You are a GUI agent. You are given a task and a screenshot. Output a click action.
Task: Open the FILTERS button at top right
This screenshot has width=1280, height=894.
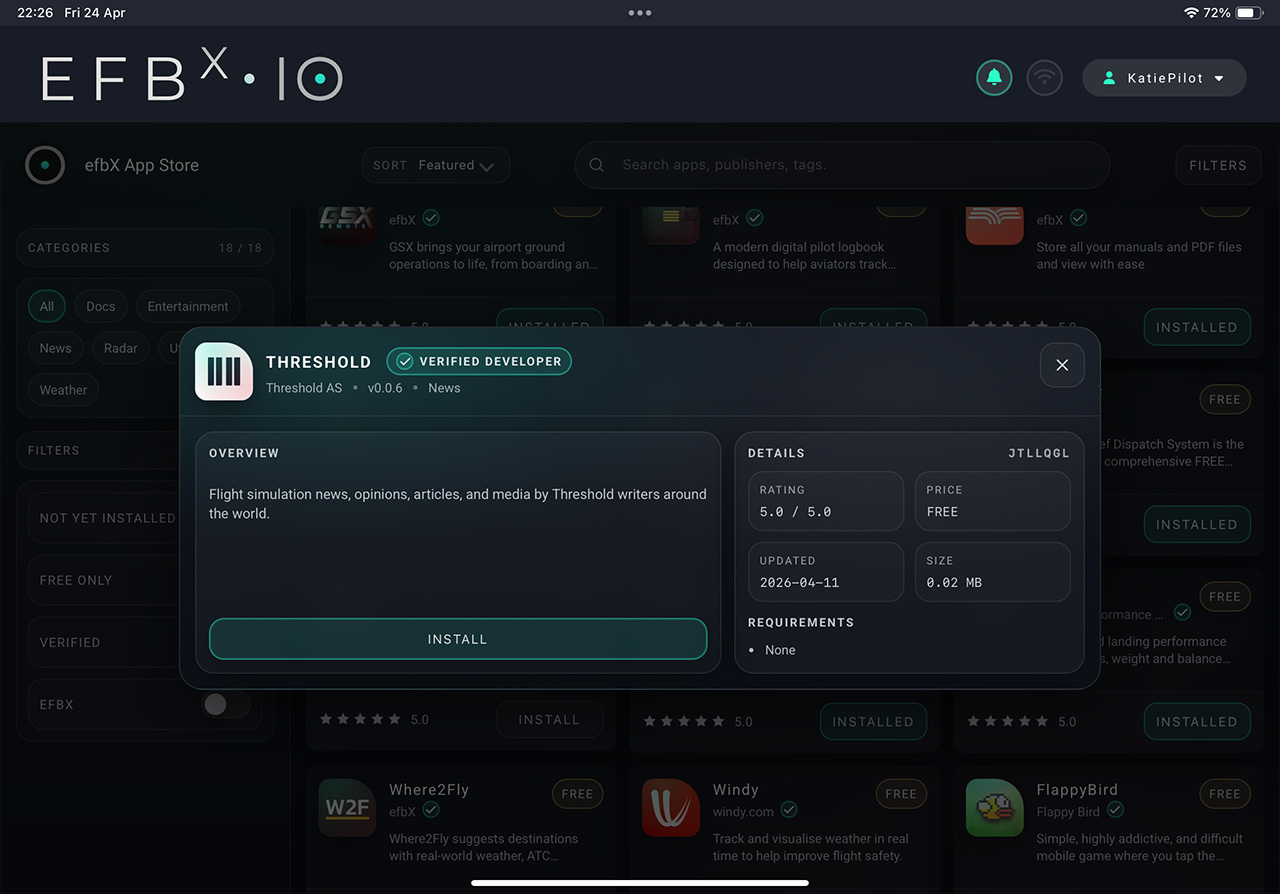tap(1217, 165)
